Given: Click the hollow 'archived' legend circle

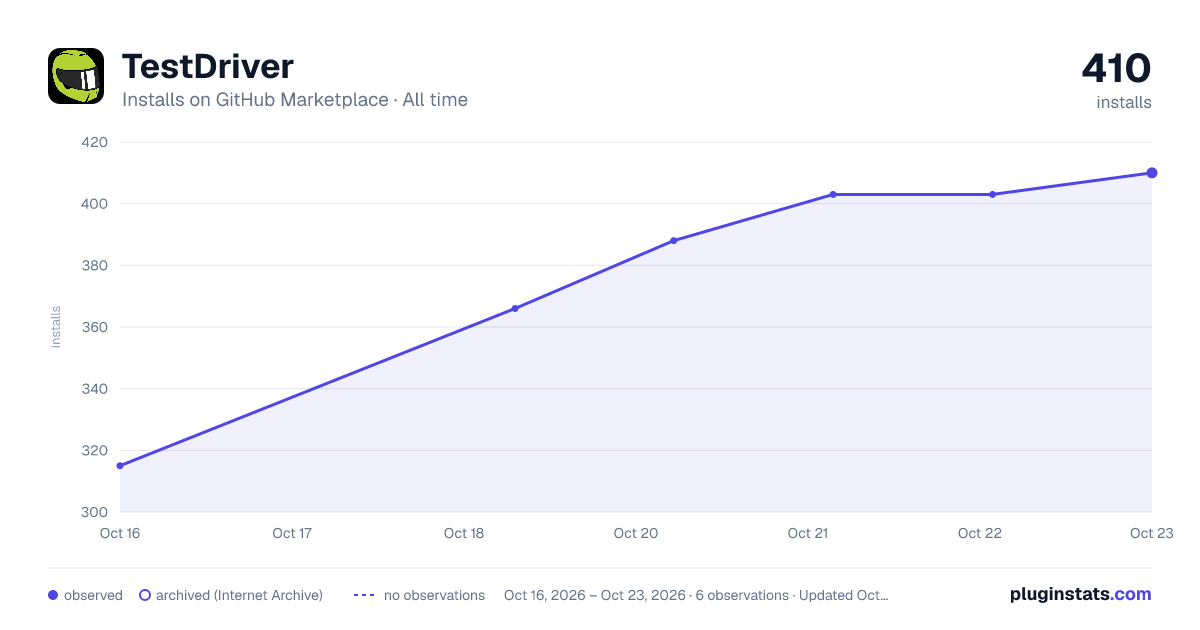Looking at the screenshot, I should point(145,595).
